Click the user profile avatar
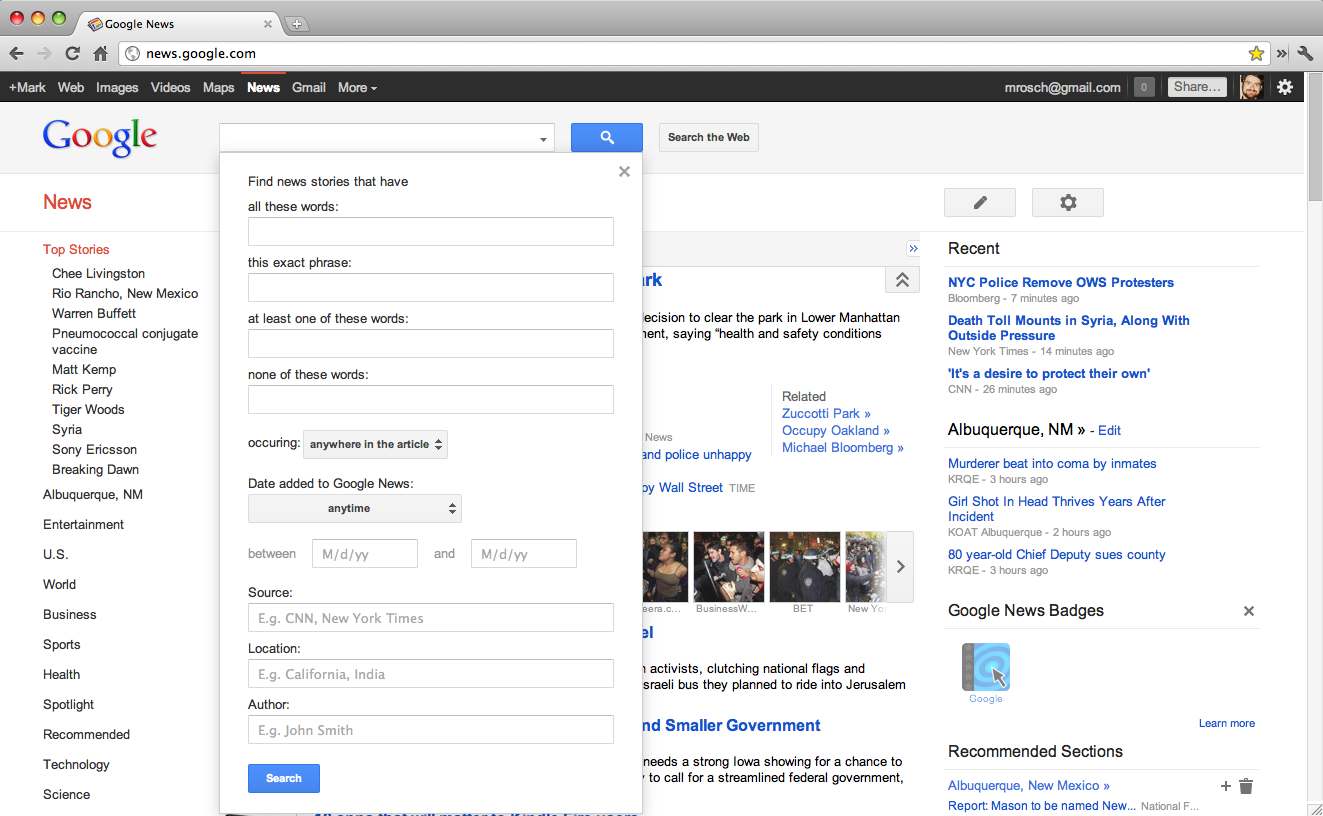1323x816 pixels. pos(1251,87)
